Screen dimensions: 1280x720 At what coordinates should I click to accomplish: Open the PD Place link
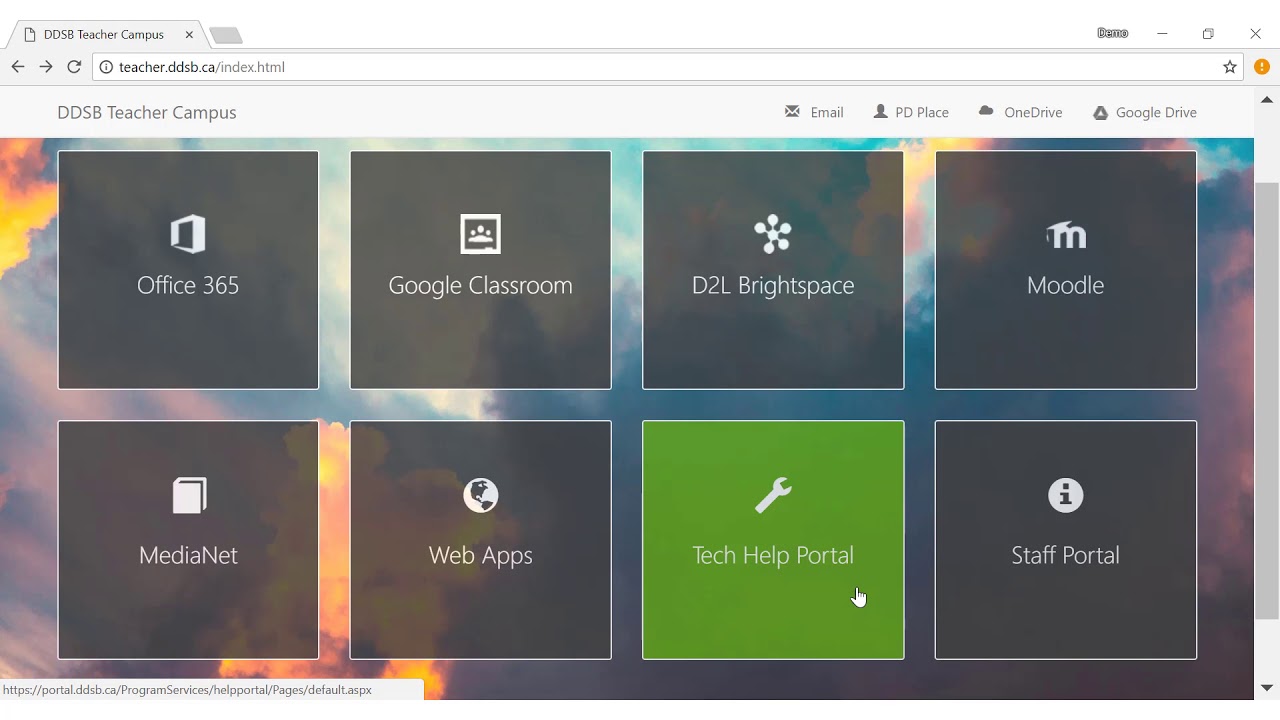911,112
